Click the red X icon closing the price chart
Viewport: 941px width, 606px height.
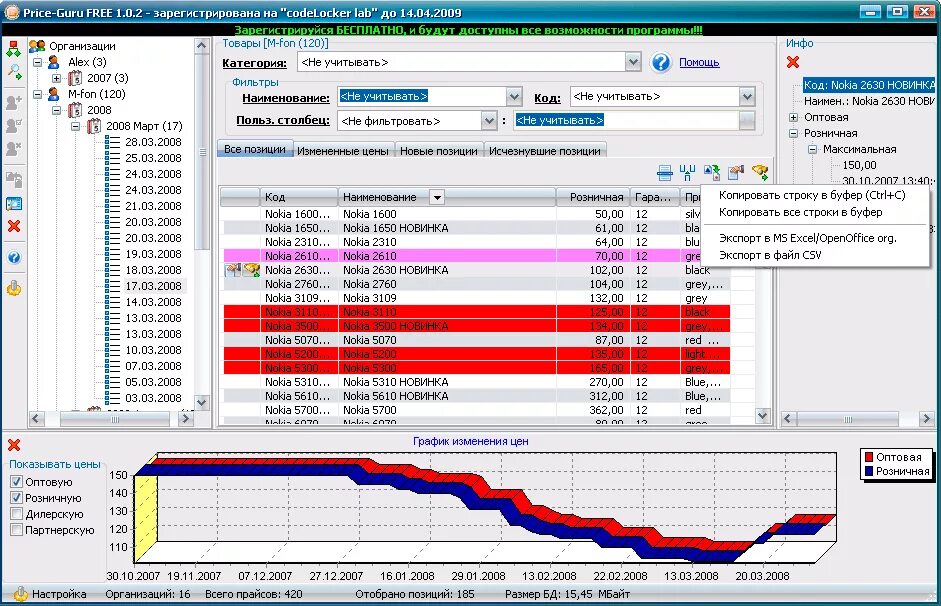[14, 445]
